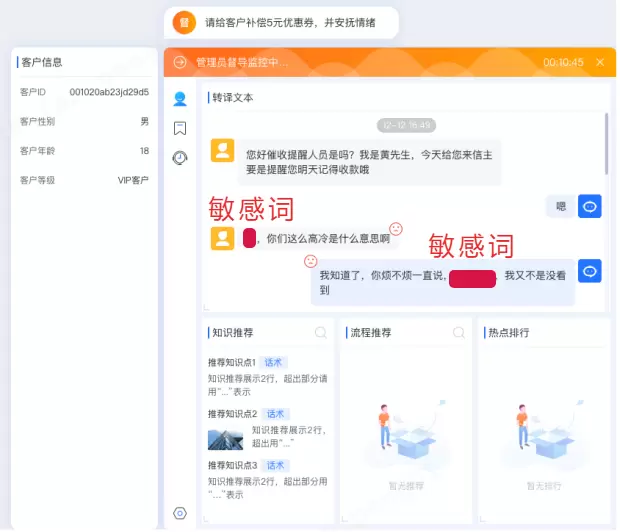Open the customer profile sidebar icon
This screenshot has height=532, width=620.
pos(180,98)
